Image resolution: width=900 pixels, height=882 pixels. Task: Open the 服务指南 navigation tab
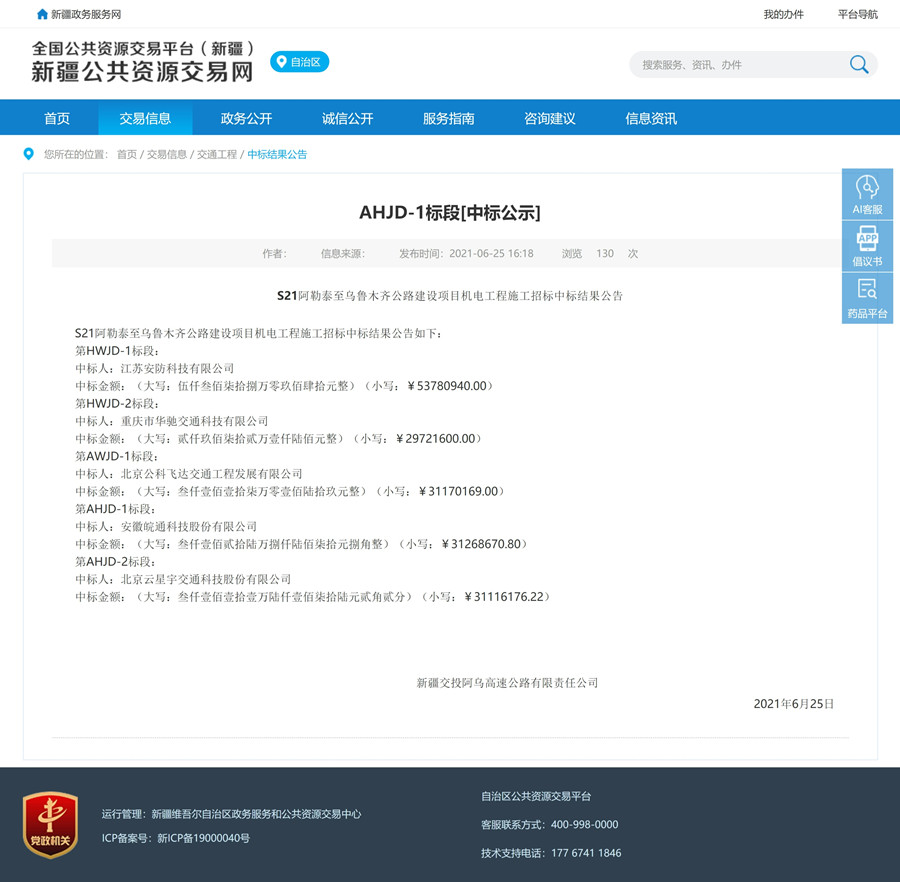coord(448,118)
